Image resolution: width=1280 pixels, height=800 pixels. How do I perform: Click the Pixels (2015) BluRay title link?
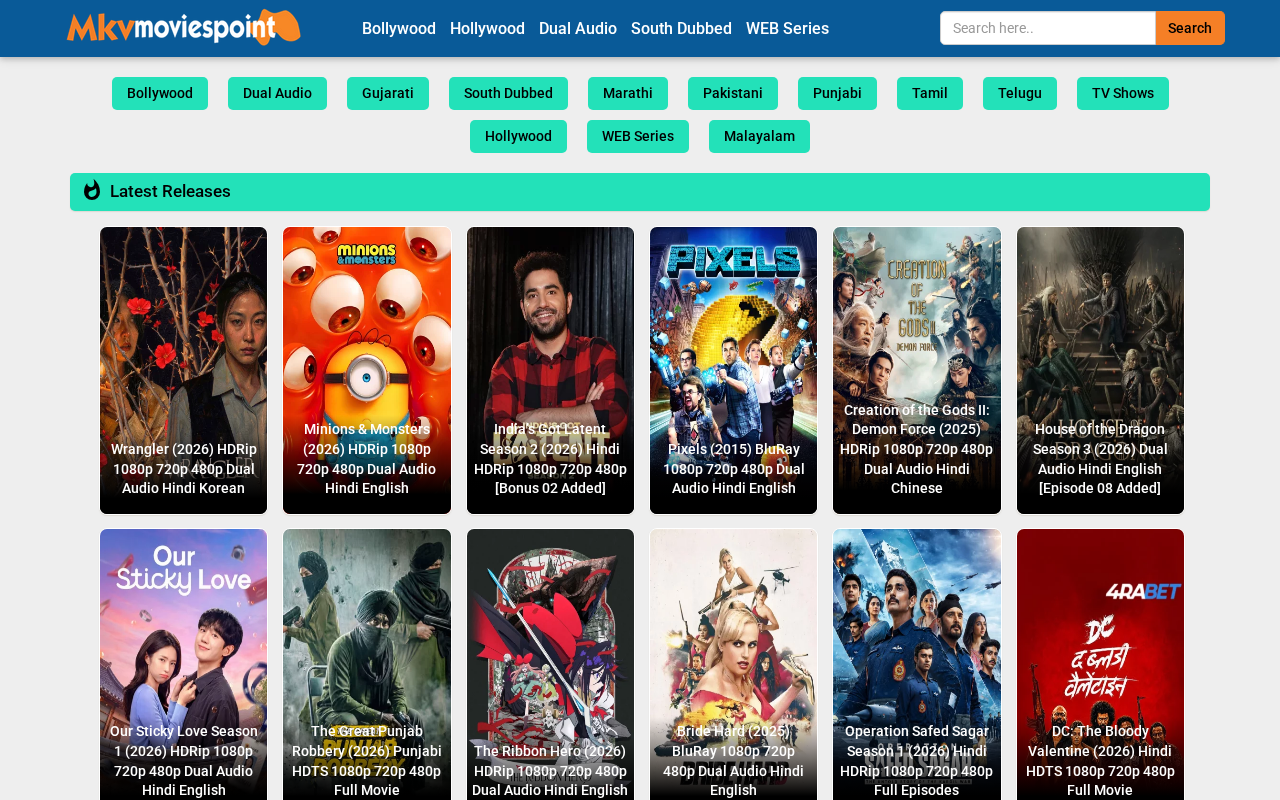click(733, 469)
